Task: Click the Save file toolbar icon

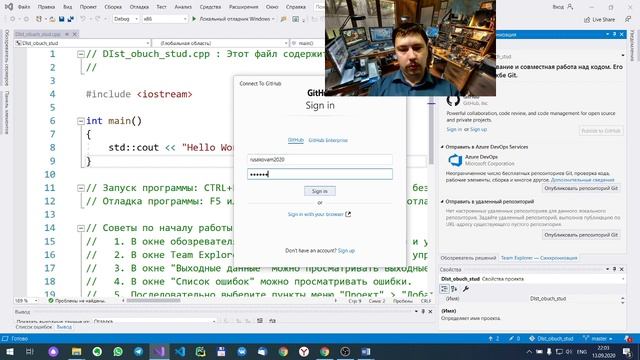Action: tap(61, 19)
